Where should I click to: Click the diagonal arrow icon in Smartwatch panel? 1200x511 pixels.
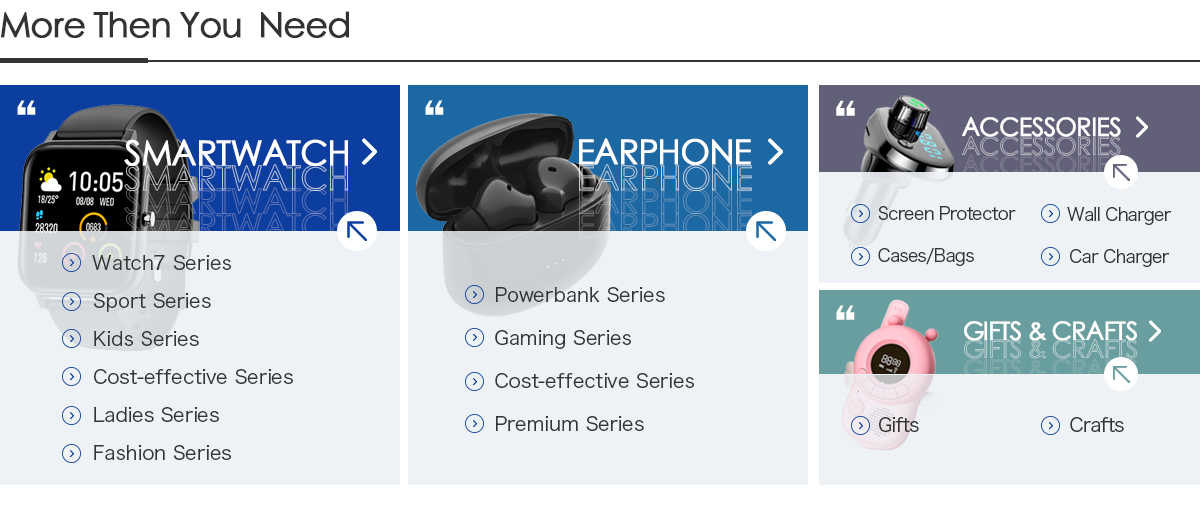tap(357, 231)
